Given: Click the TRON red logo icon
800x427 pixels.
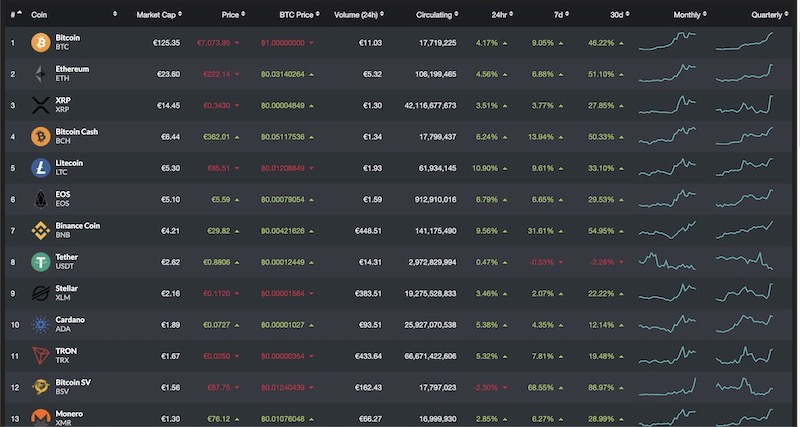Looking at the screenshot, I should (x=41, y=355).
